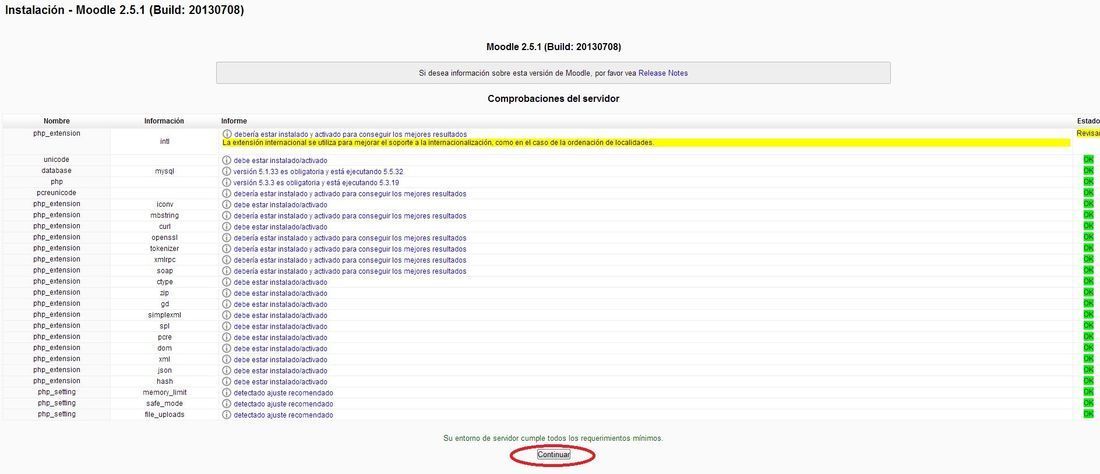1100x474 pixels.
Task: Click info icon in the ctype row
Action: [227, 283]
